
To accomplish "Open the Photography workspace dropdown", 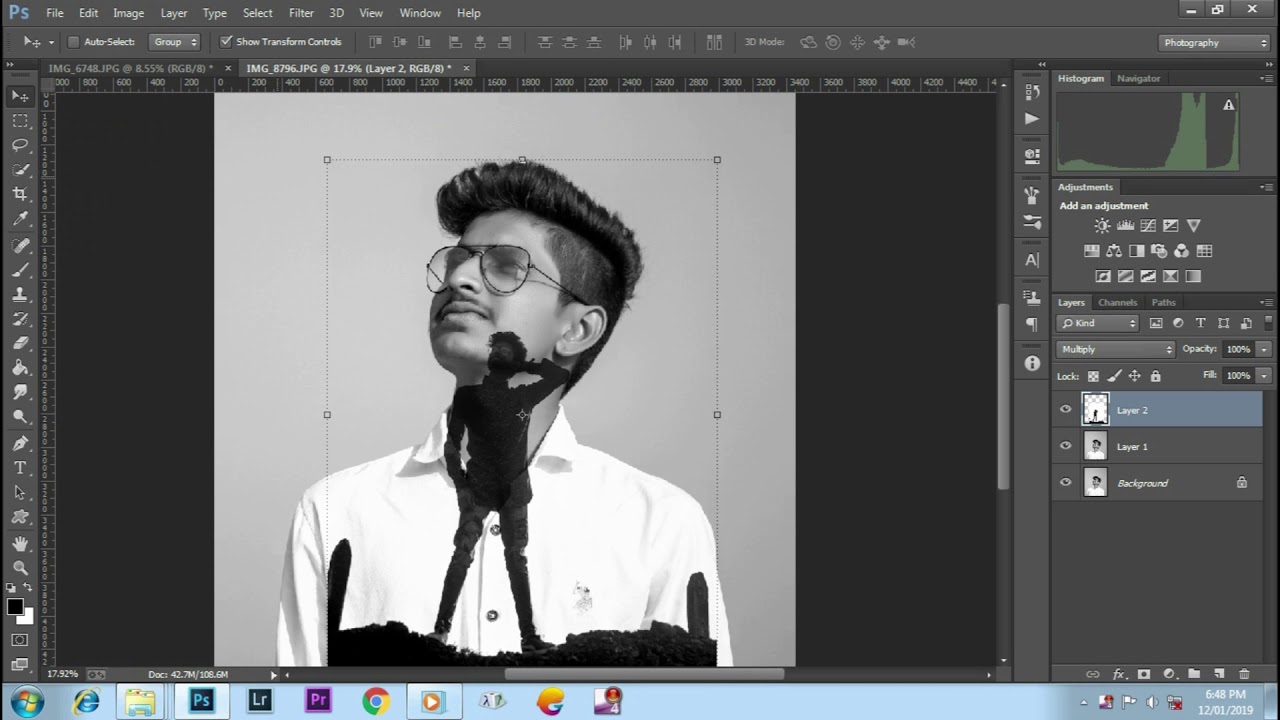I will click(1214, 43).
